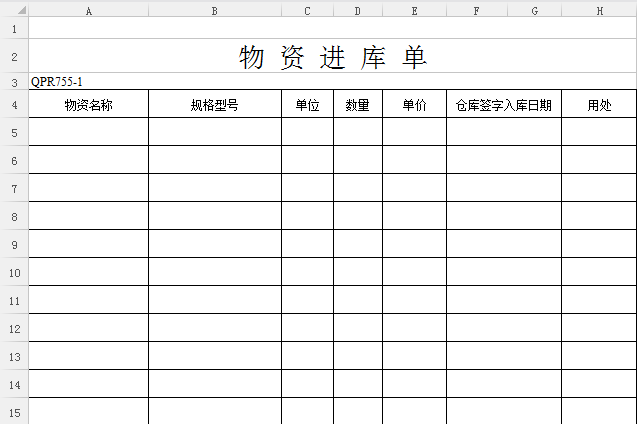Select the 用处 header cell
The height and width of the screenshot is (424, 637).
pos(599,104)
